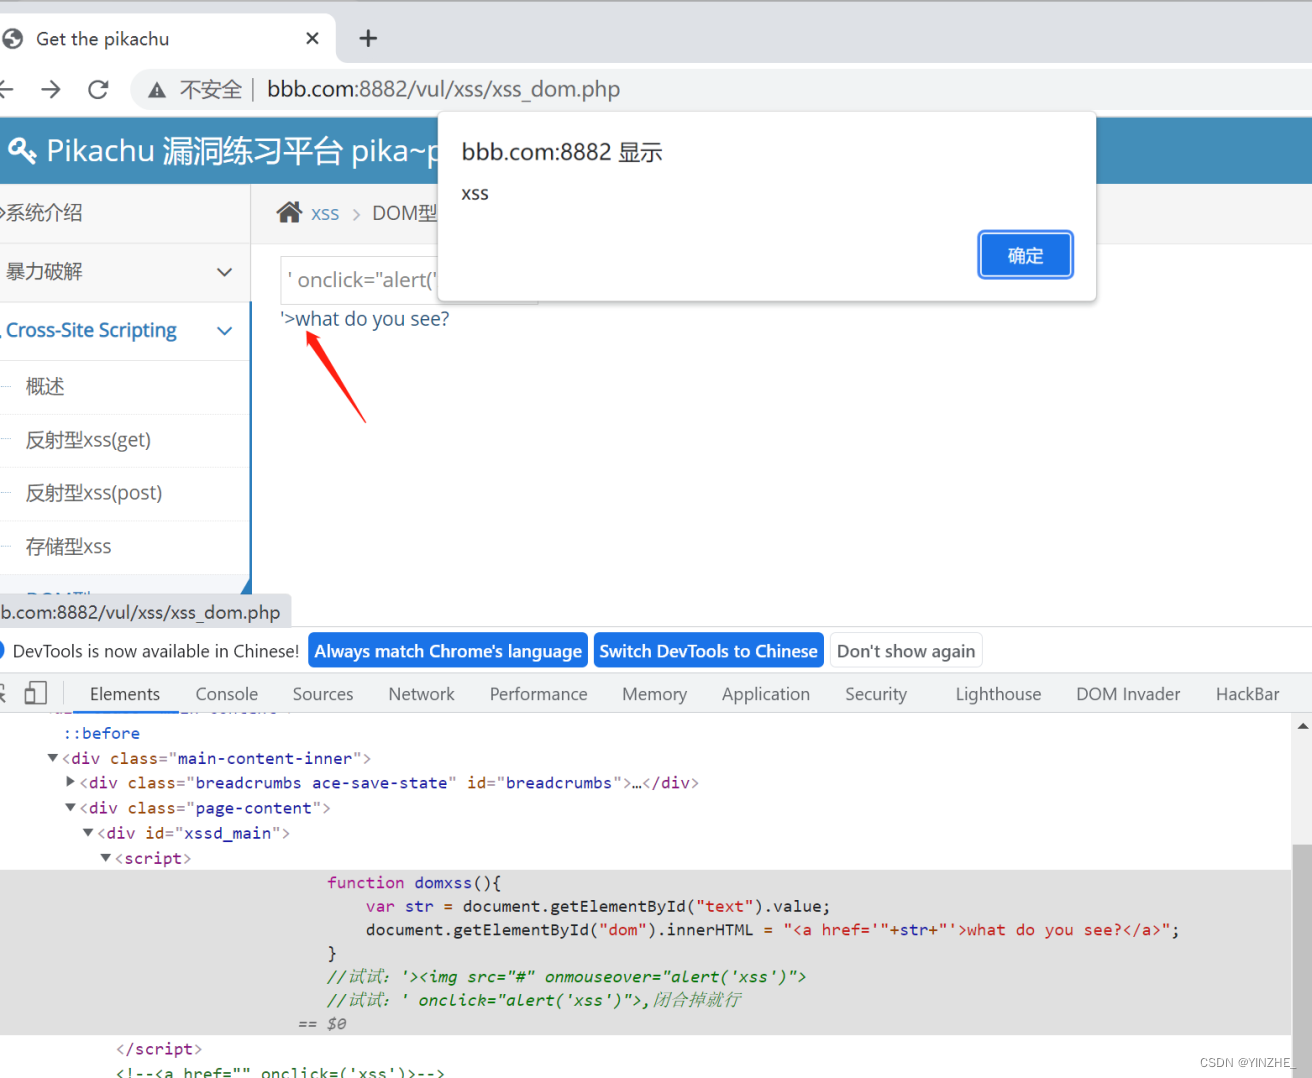This screenshot has height=1078, width=1312.
Task: Open the xss breadcrumb link
Action: point(325,213)
